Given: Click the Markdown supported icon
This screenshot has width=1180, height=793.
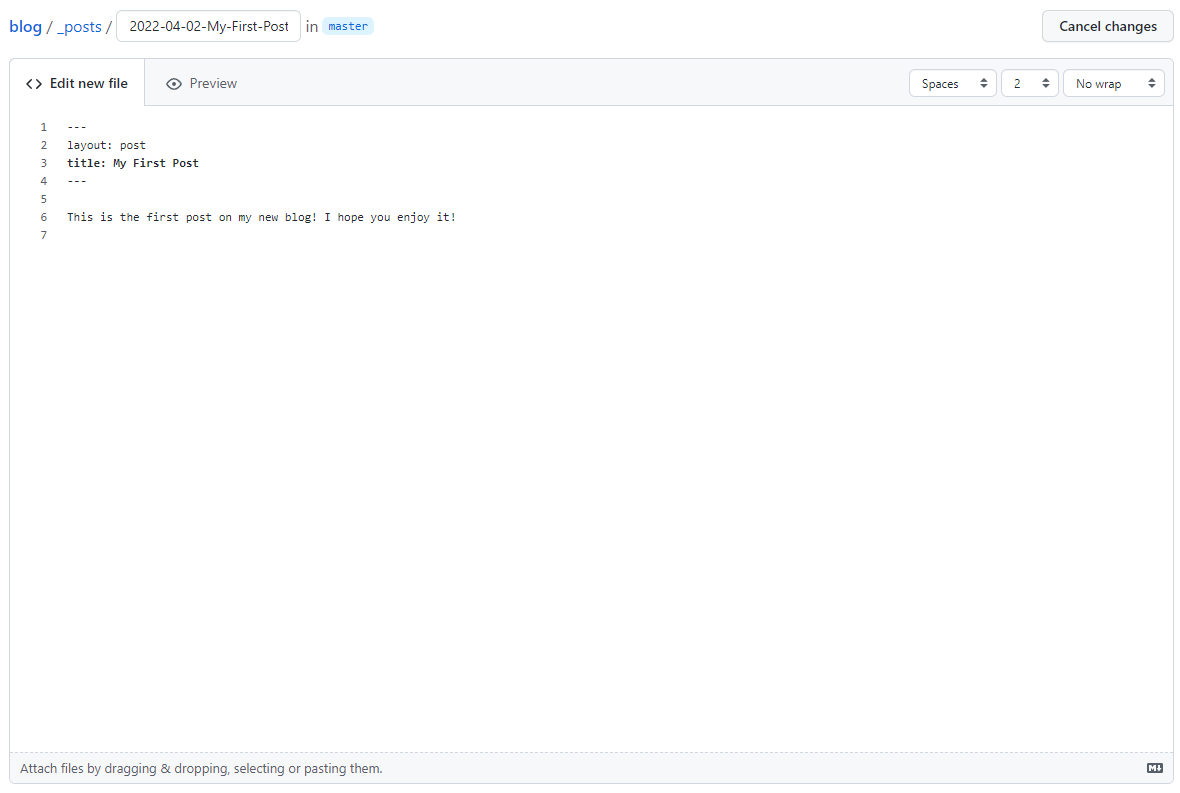Looking at the screenshot, I should 1154,768.
